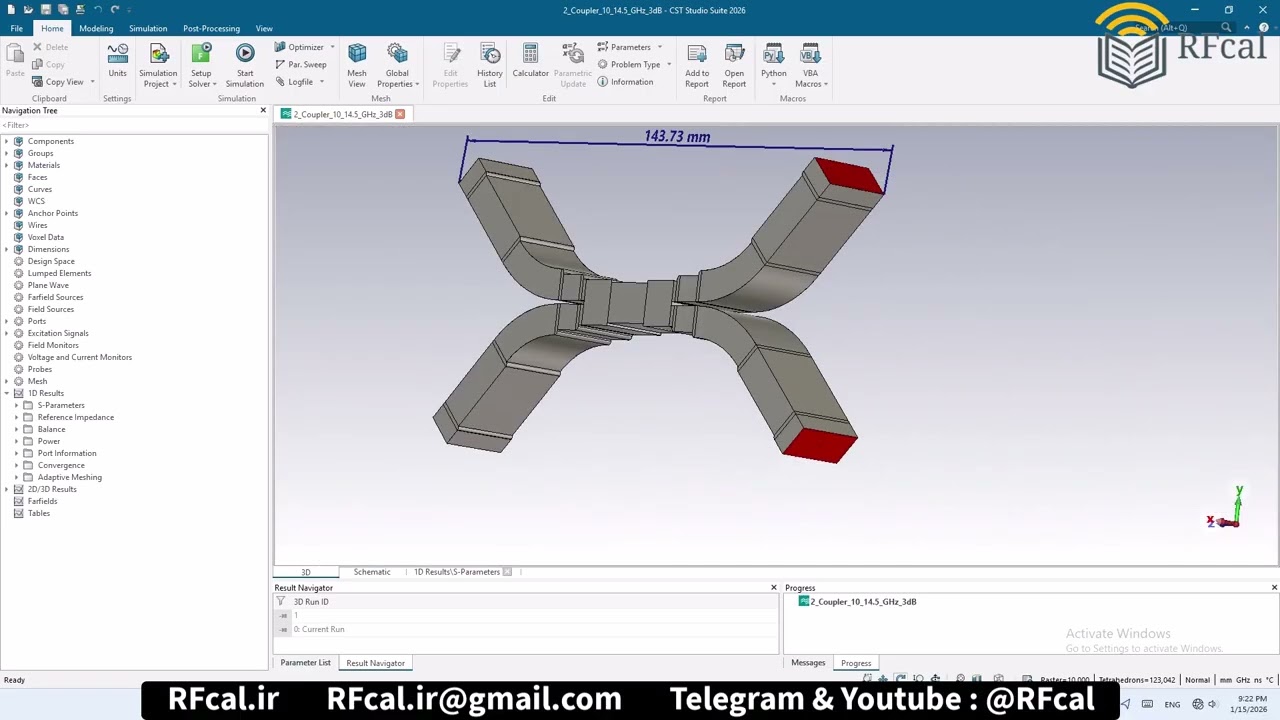Open the Calculator tool
This screenshot has width=1280, height=720.
coord(530,60)
